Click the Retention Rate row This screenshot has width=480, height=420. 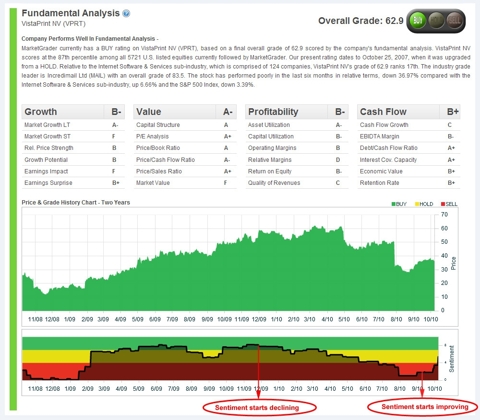pyautogui.click(x=409, y=183)
